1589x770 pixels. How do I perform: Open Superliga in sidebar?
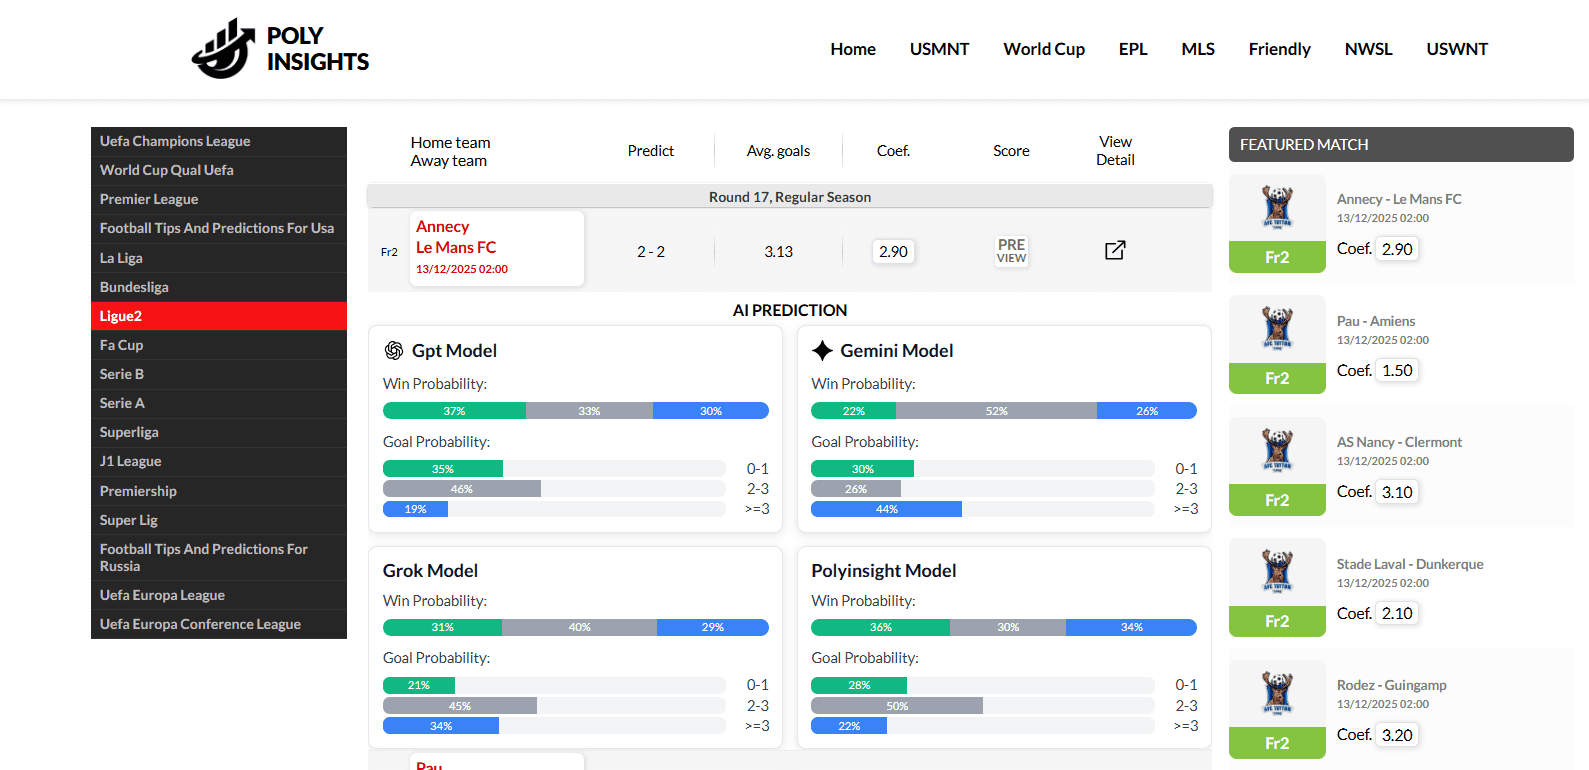coord(219,432)
